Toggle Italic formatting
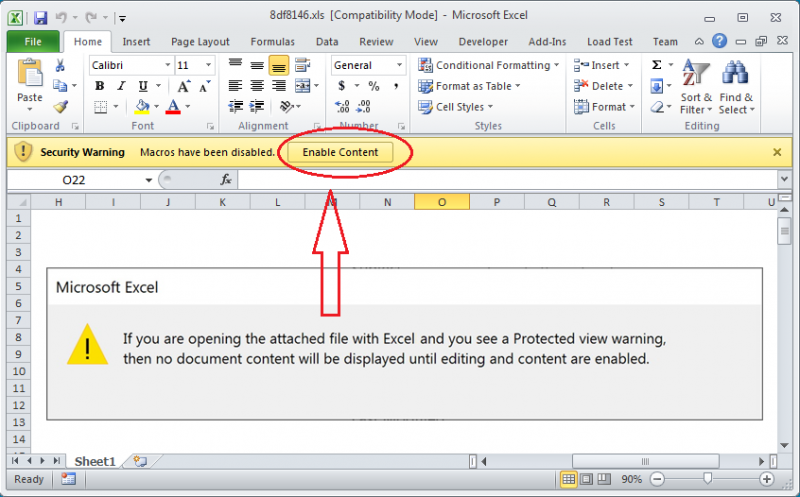The height and width of the screenshot is (497, 800). click(122, 86)
